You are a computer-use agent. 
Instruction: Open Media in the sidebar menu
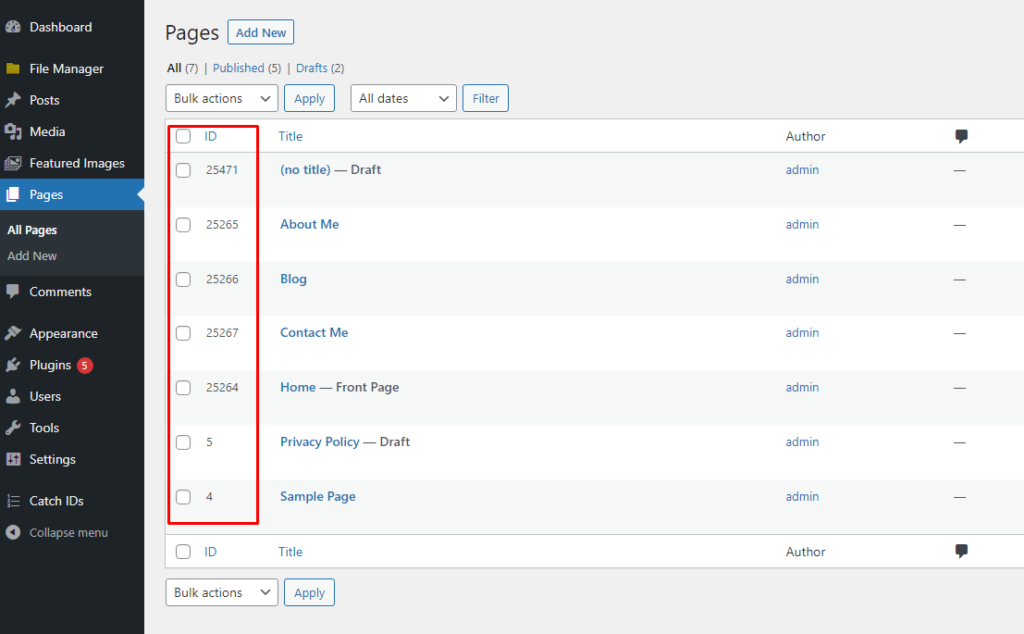pyautogui.click(x=47, y=131)
